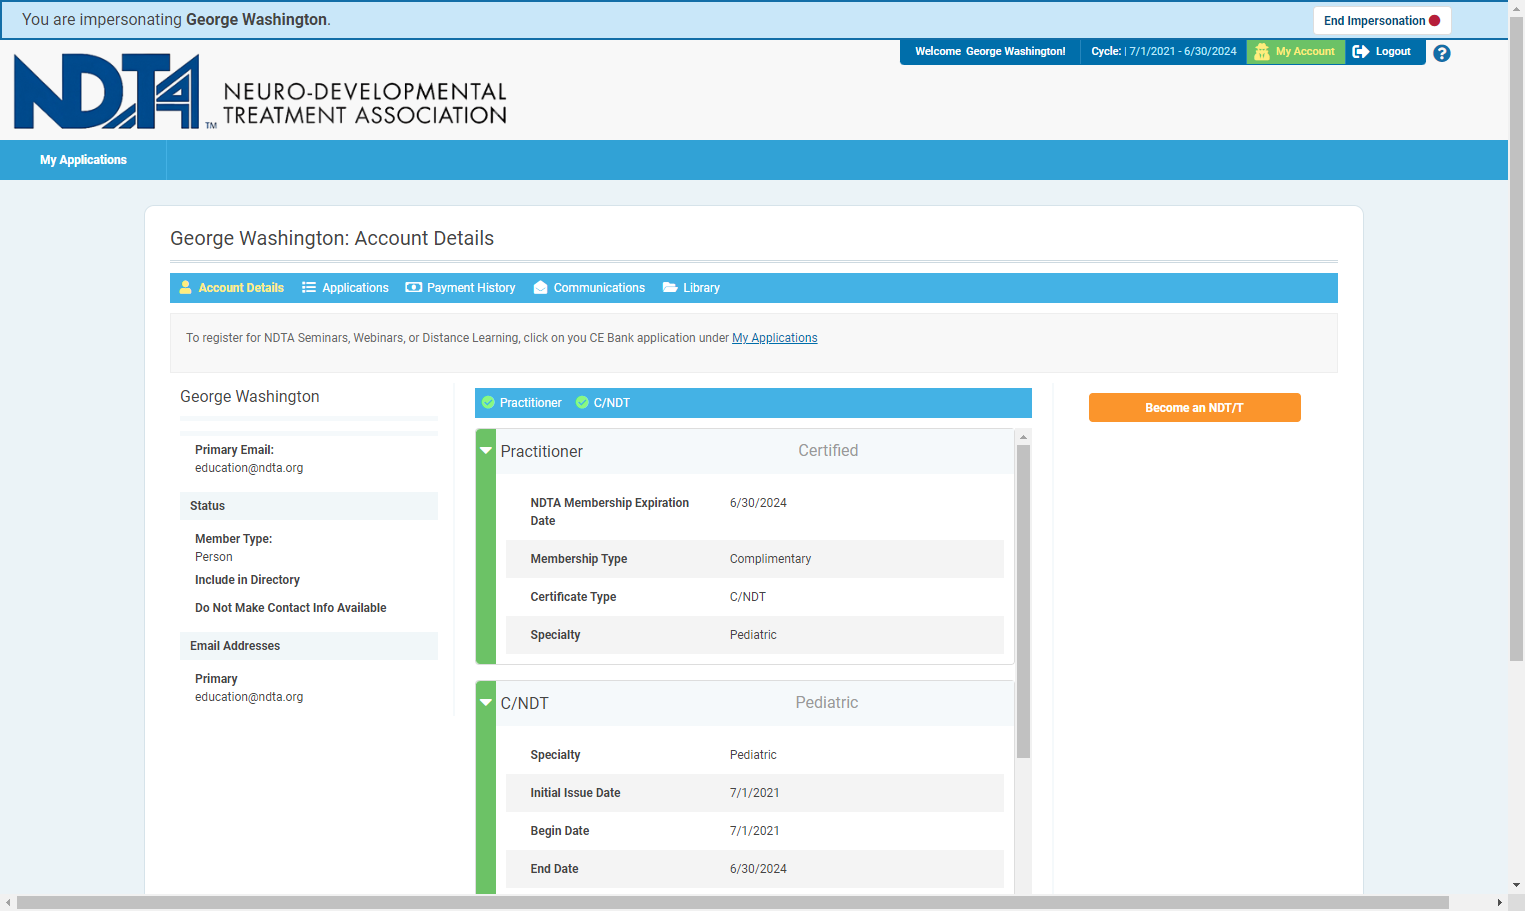Collapse the Practitioner section

(x=486, y=451)
